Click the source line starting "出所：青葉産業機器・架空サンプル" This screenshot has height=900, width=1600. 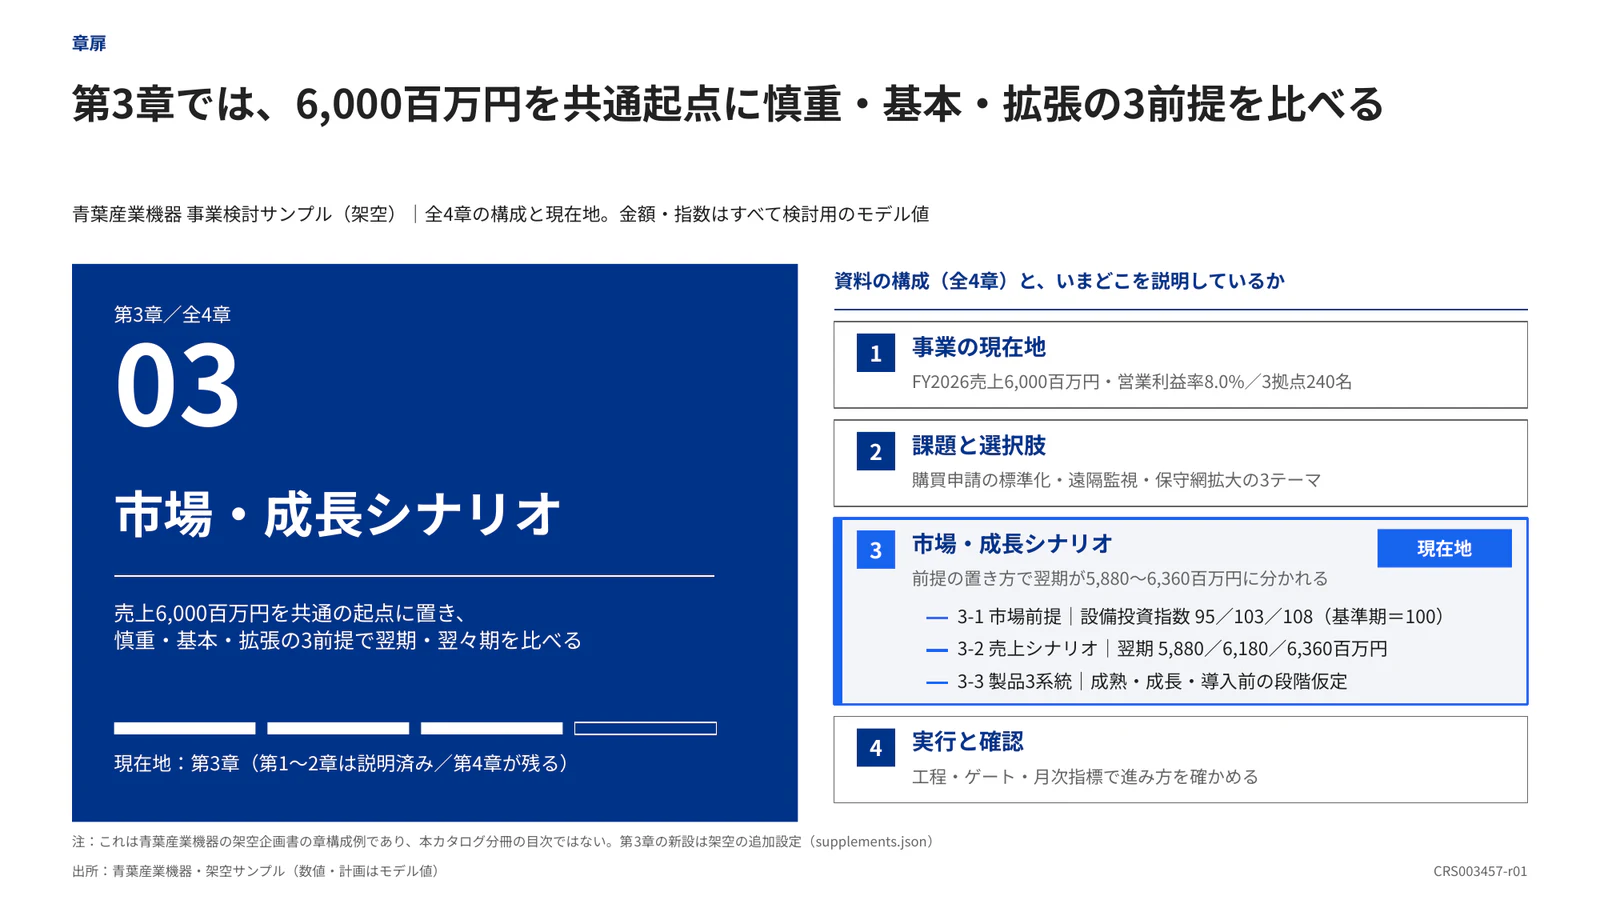pyautogui.click(x=259, y=871)
